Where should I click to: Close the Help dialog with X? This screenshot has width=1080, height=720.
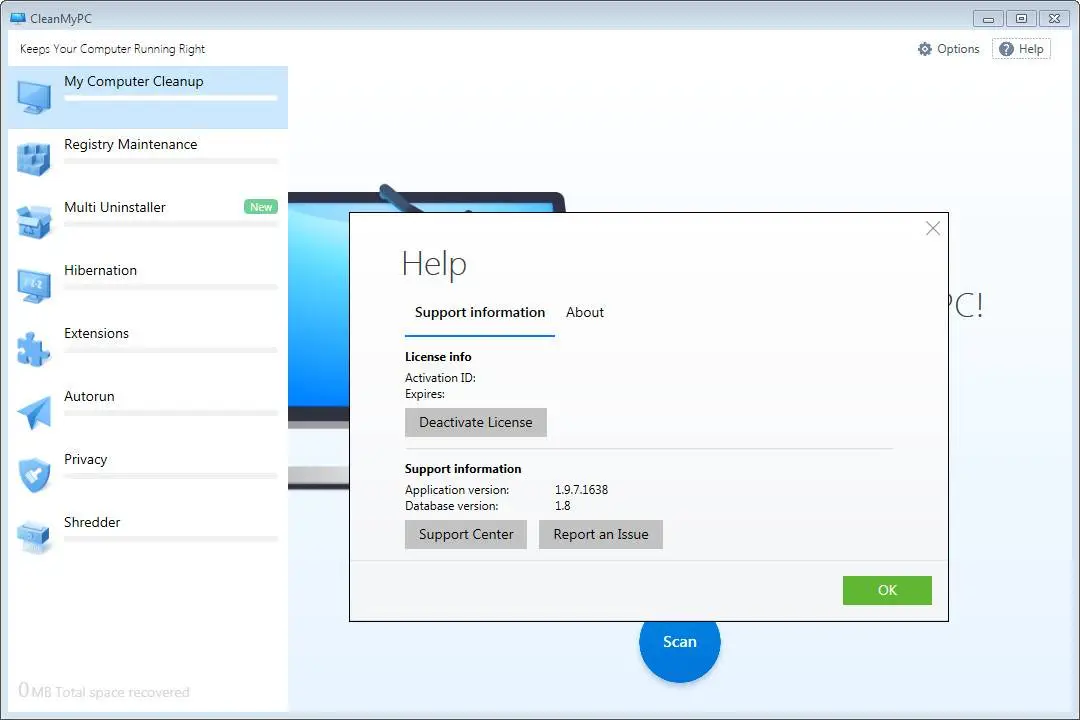pos(933,228)
